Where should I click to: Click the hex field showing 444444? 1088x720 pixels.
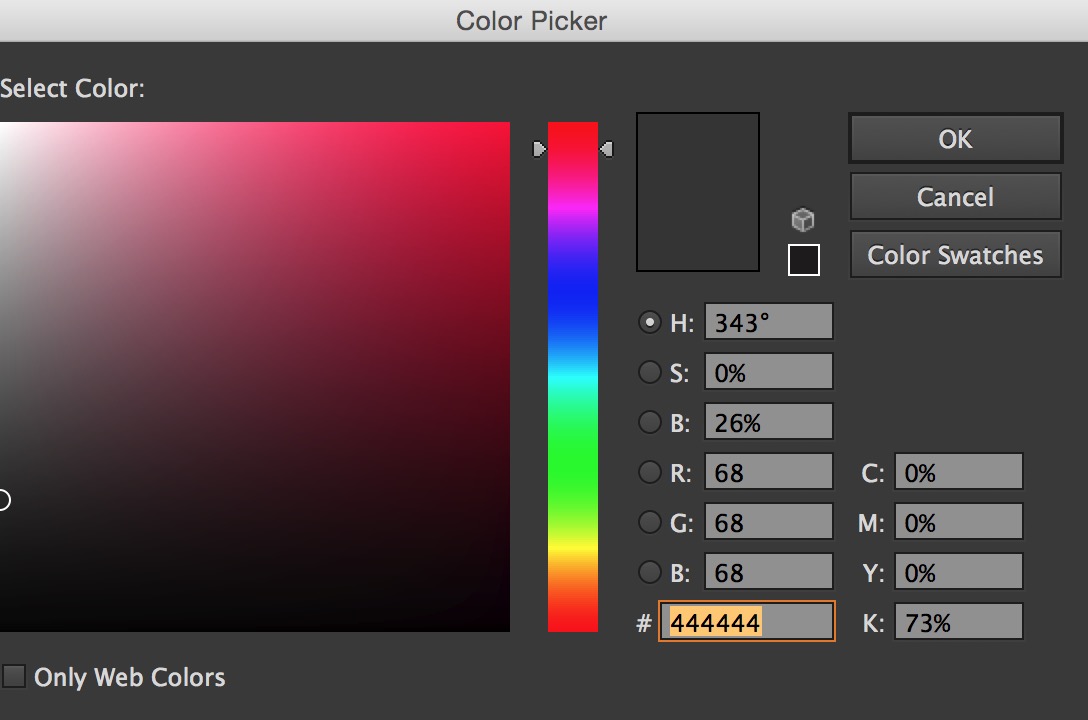747,622
